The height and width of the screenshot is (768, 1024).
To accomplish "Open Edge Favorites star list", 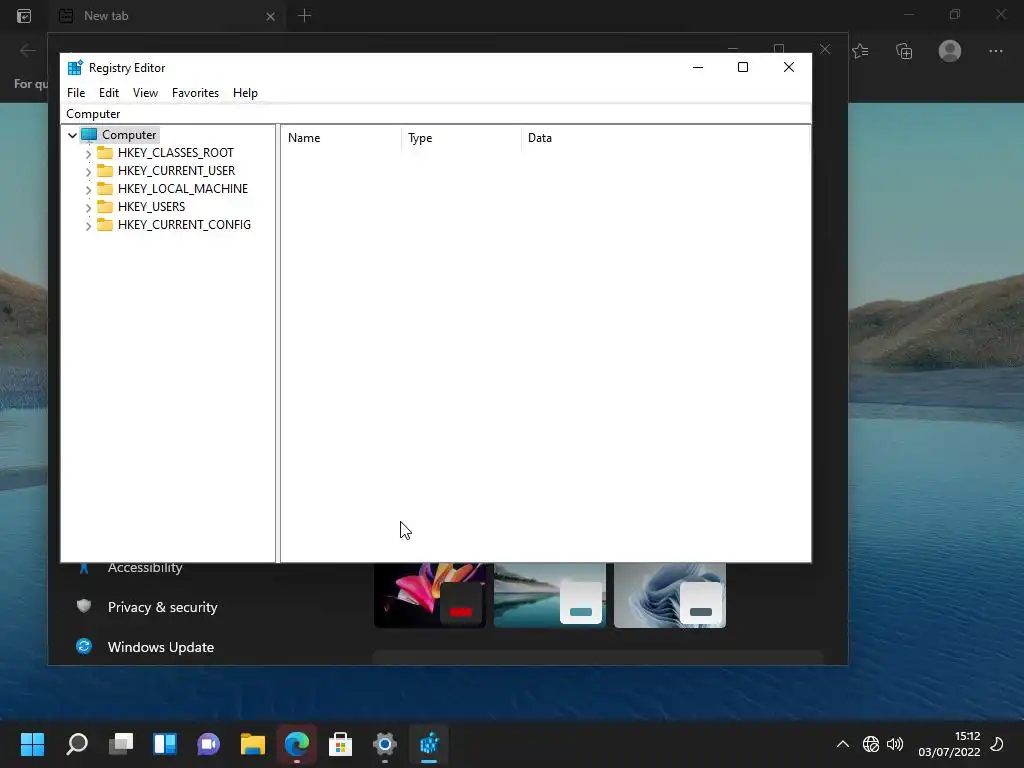I will coord(861,51).
